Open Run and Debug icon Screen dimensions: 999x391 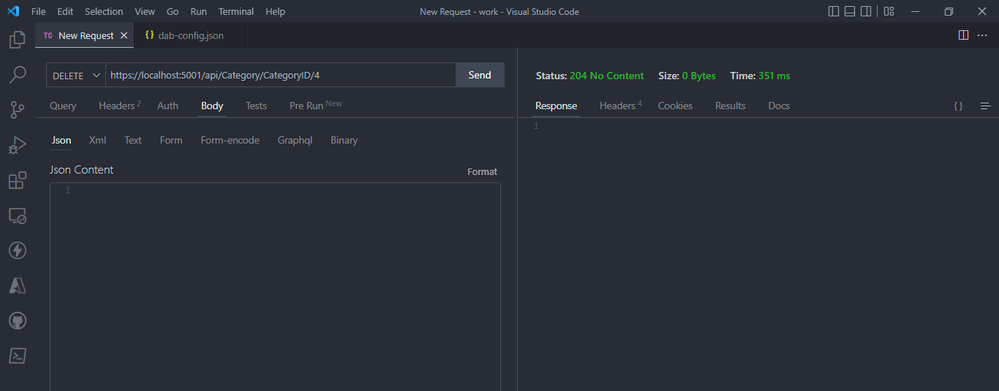pyautogui.click(x=17, y=145)
